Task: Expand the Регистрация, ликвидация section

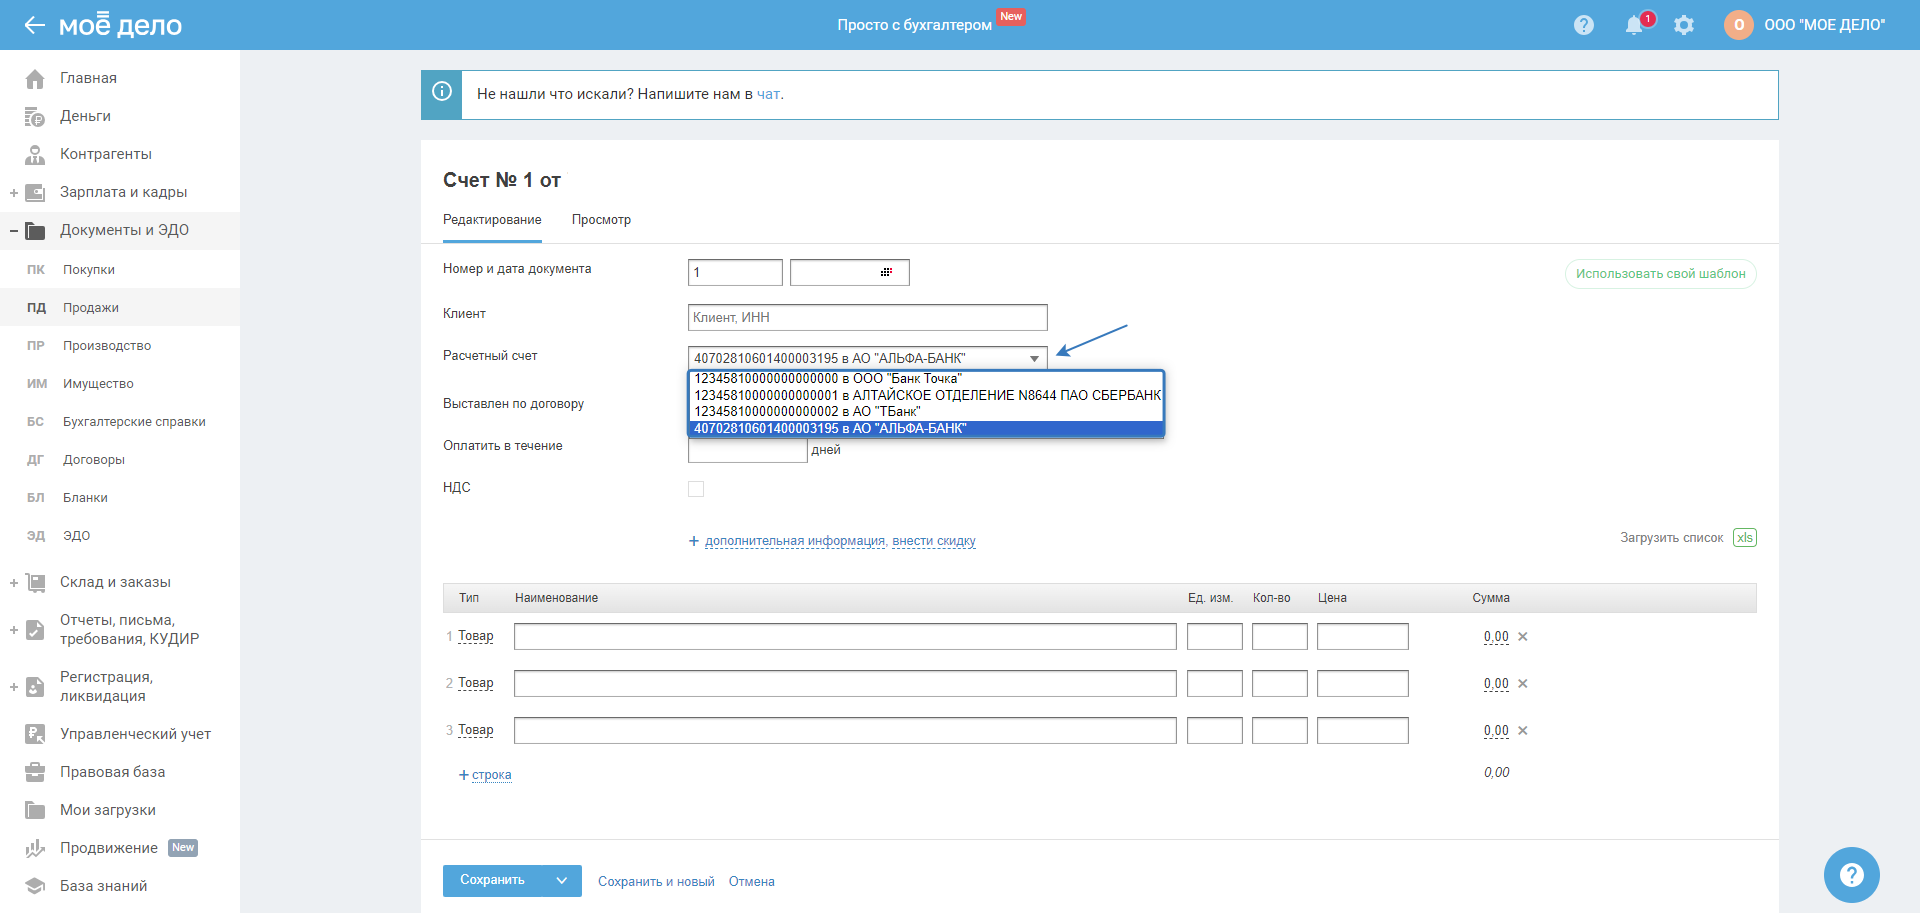Action: 14,687
